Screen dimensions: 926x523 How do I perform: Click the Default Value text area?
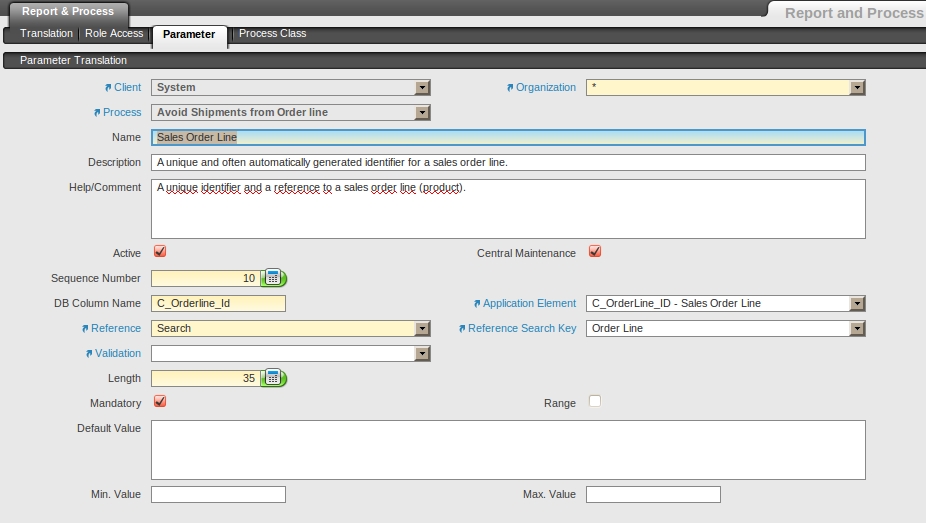pos(508,450)
